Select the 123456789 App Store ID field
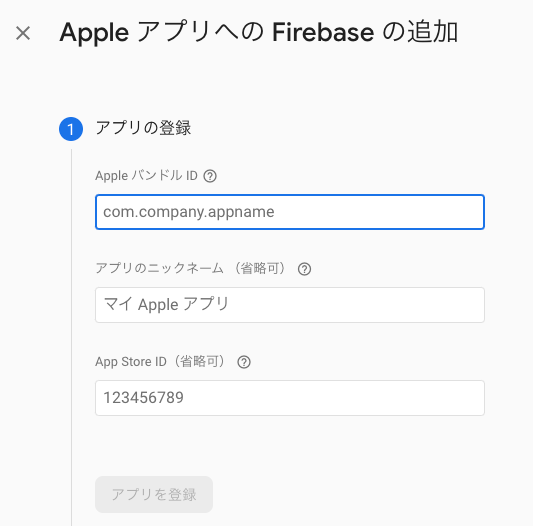533x526 pixels. pyautogui.click(x=290, y=398)
